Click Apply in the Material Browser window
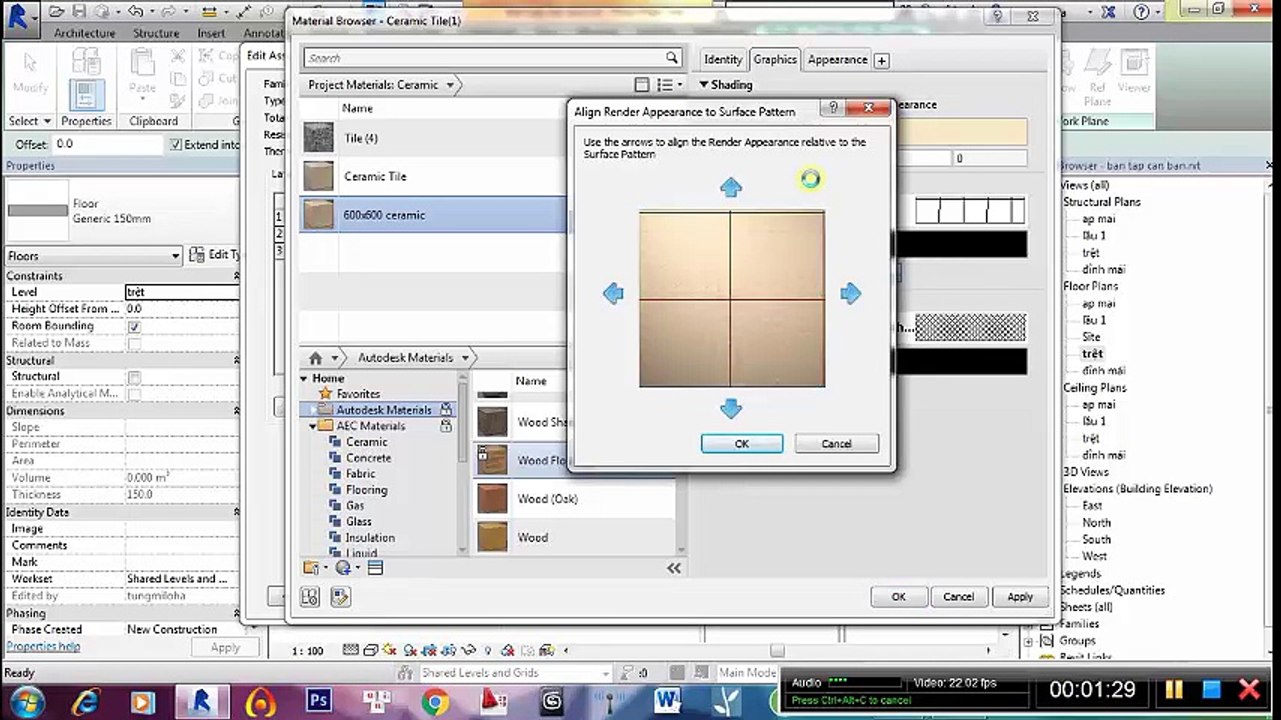 pos(1020,597)
